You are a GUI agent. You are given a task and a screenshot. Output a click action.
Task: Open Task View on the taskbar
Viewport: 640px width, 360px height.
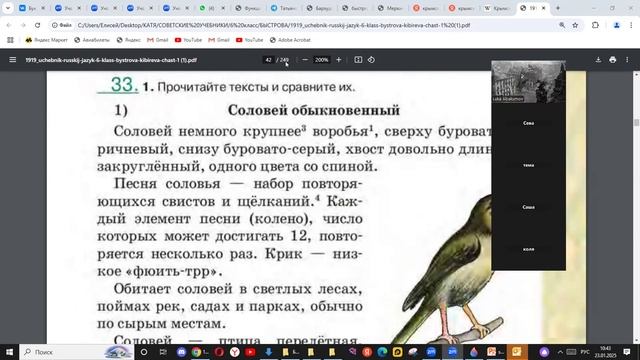tap(163, 352)
